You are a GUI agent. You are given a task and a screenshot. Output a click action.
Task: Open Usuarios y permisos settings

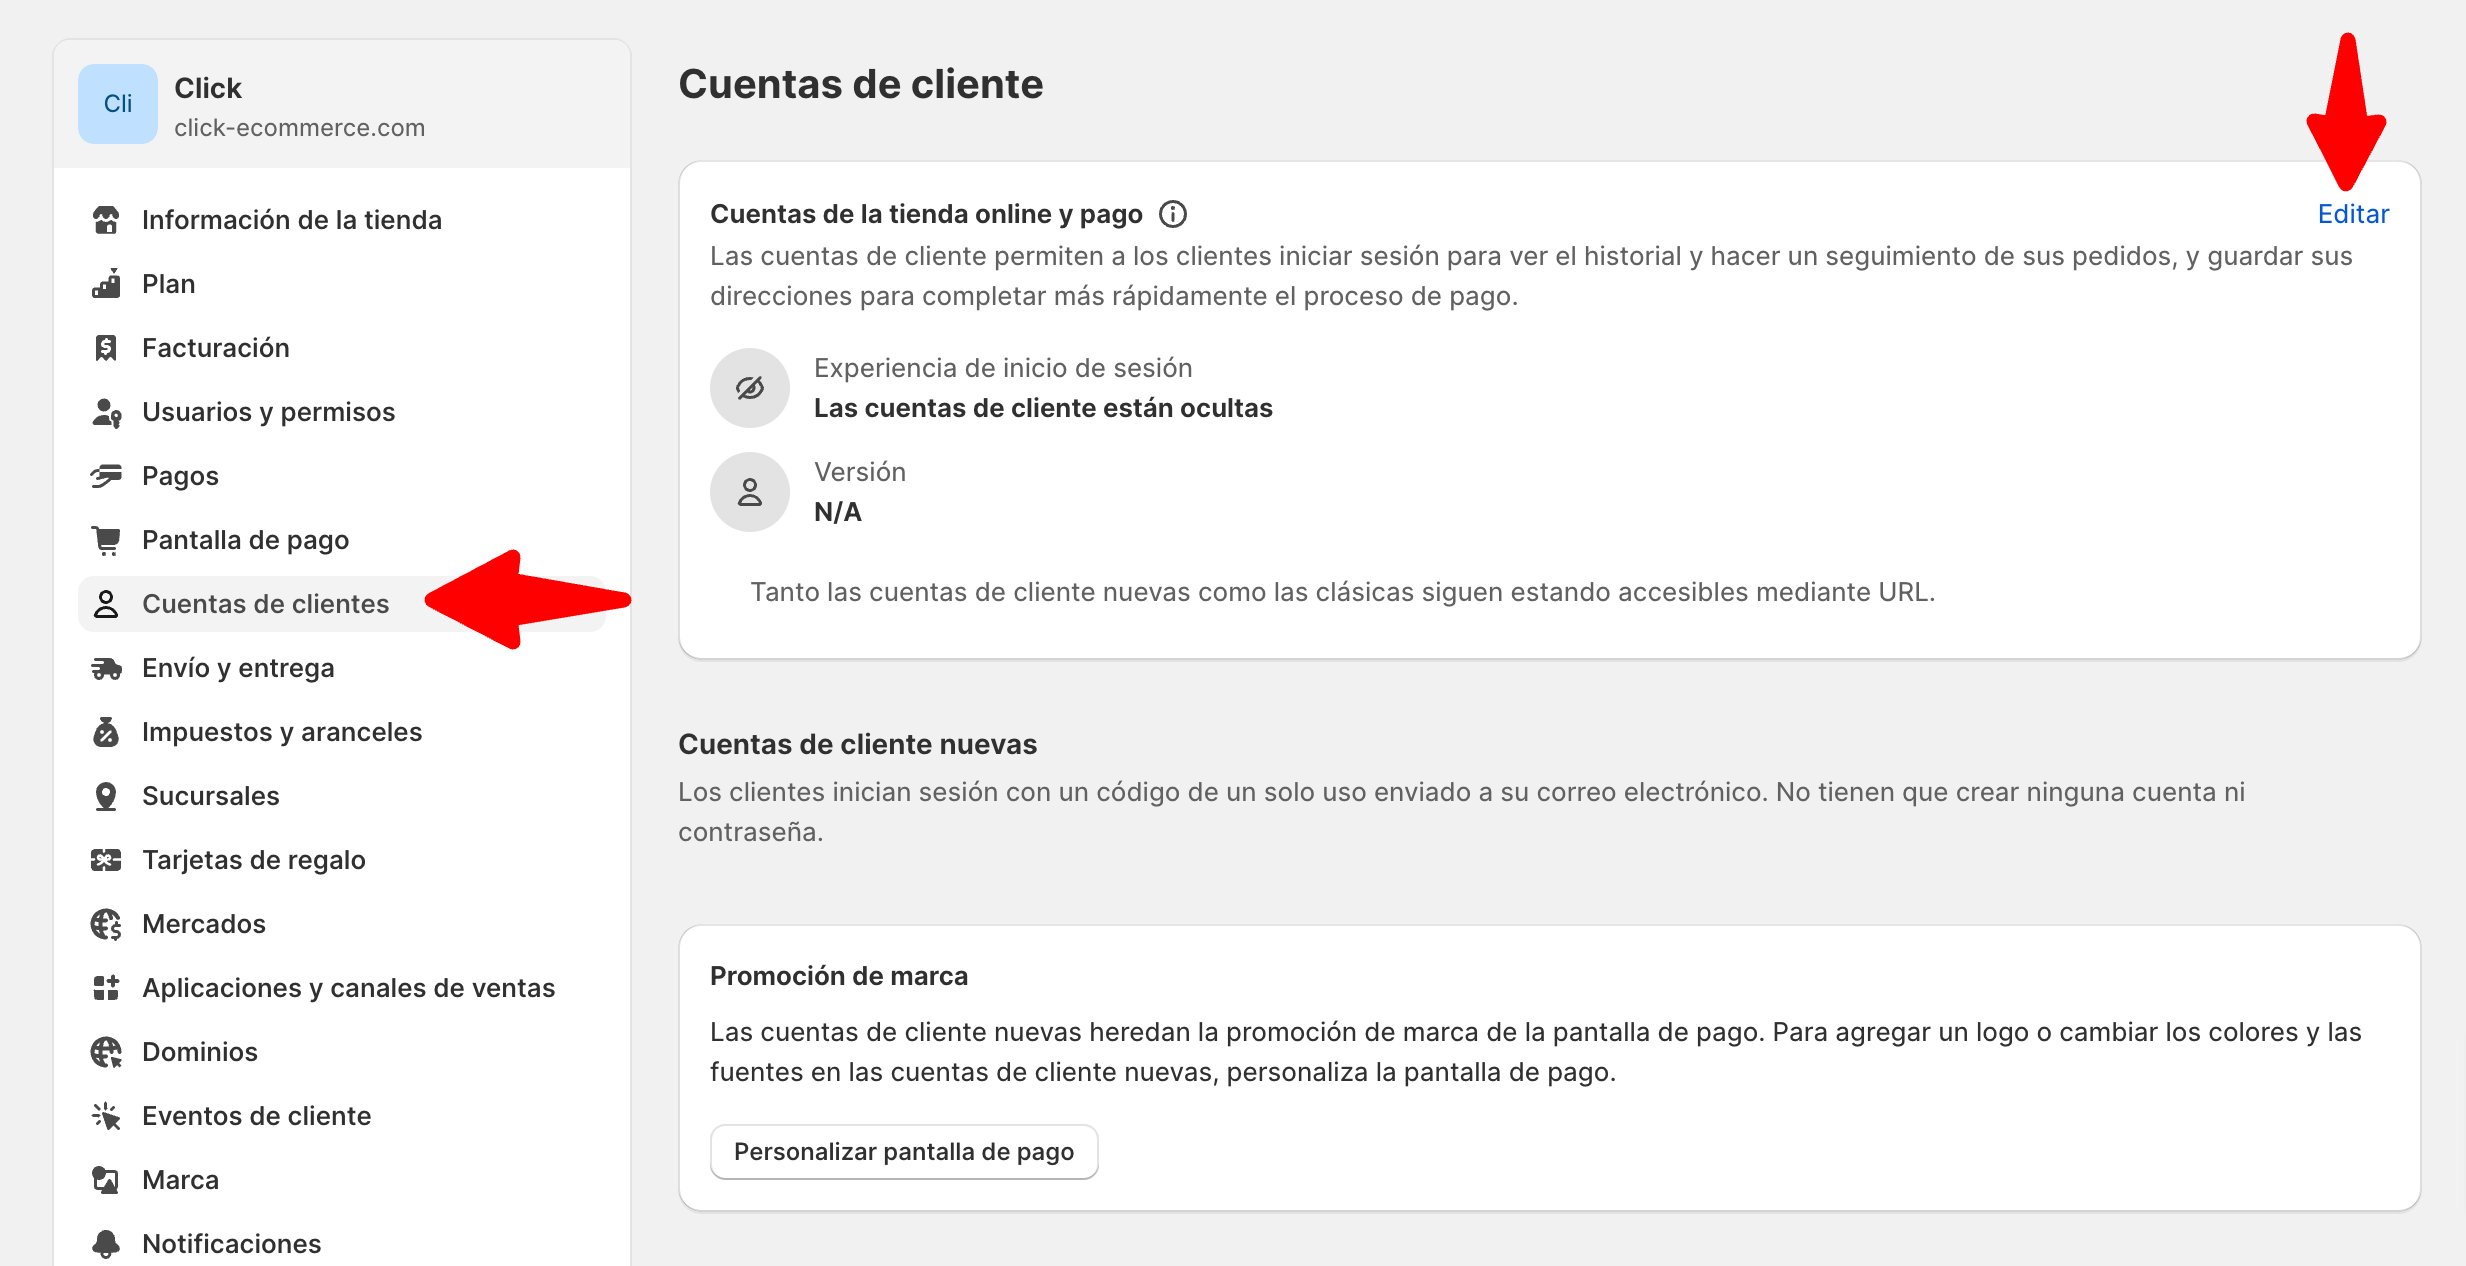[268, 412]
